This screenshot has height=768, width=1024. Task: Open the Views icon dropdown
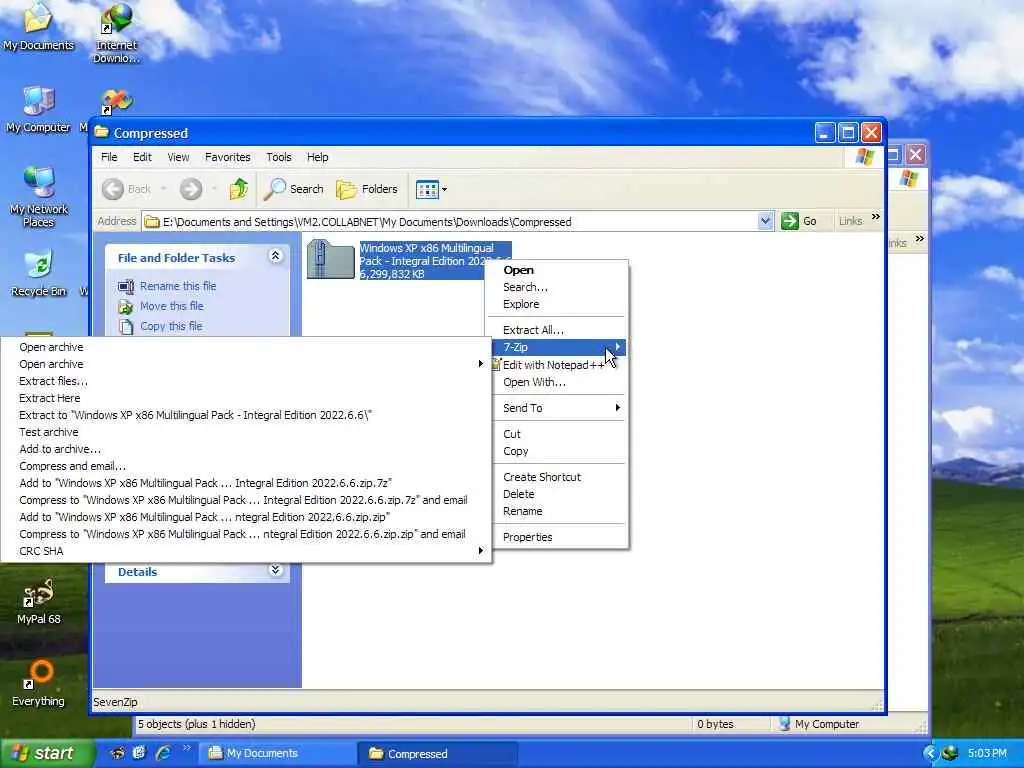pos(432,189)
